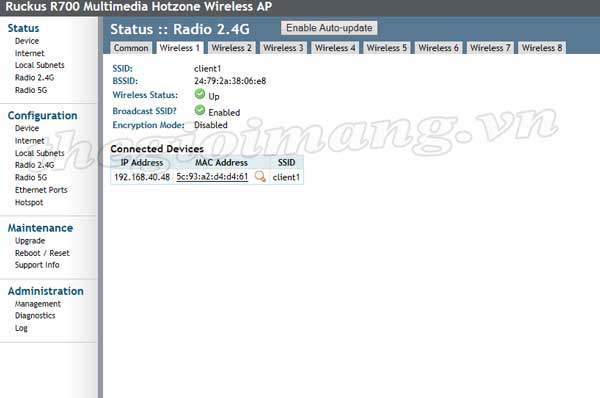Click the Status :: Radio 2.4G page title

point(180,29)
